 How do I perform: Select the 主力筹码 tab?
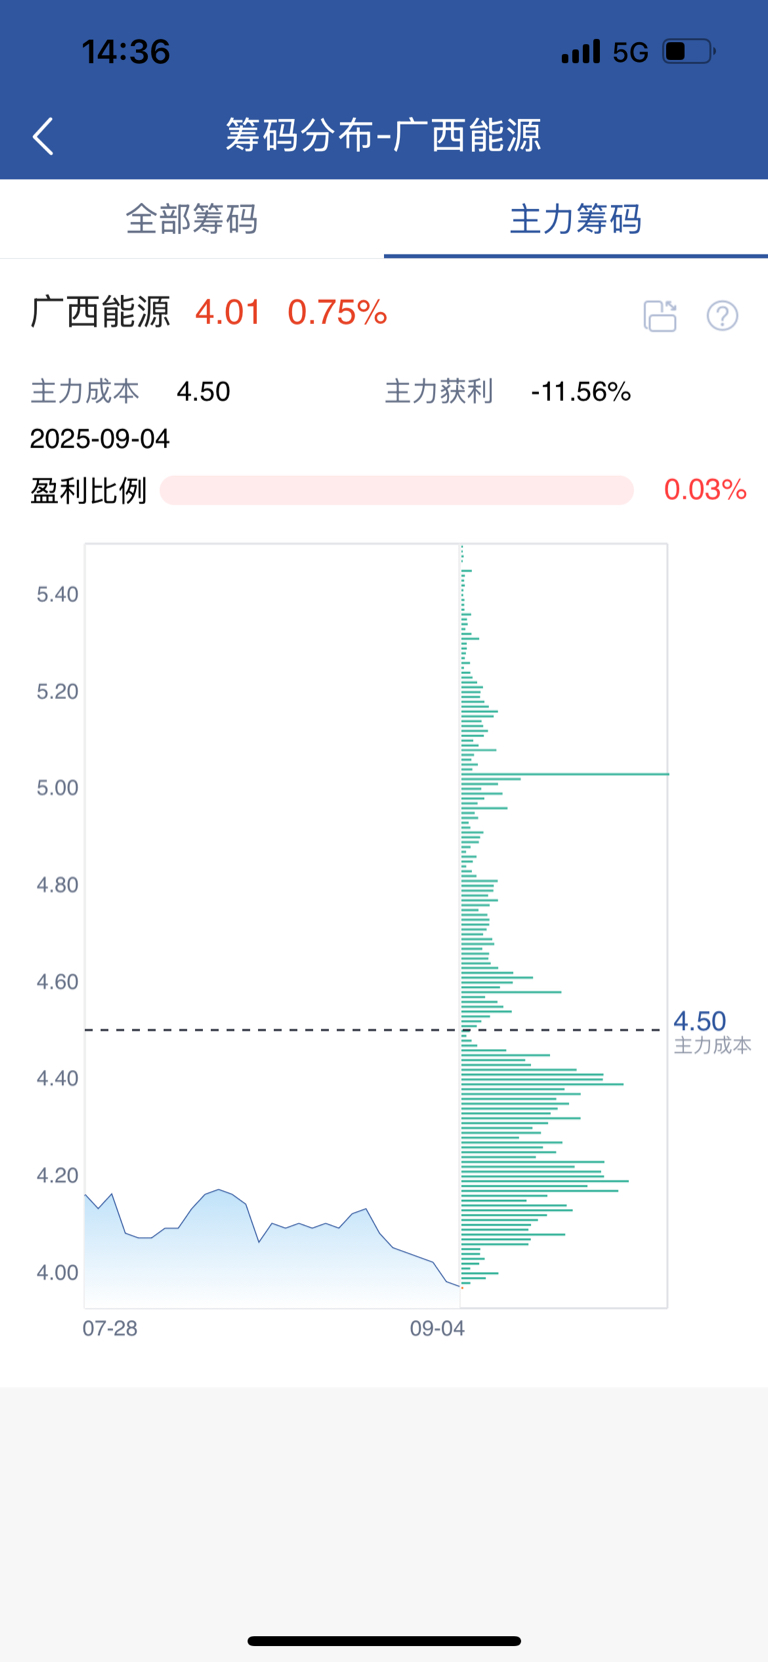pyautogui.click(x=576, y=219)
